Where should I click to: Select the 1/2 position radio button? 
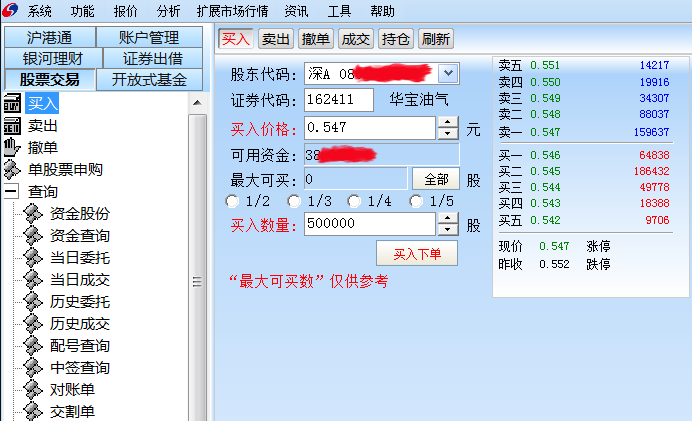point(232,201)
